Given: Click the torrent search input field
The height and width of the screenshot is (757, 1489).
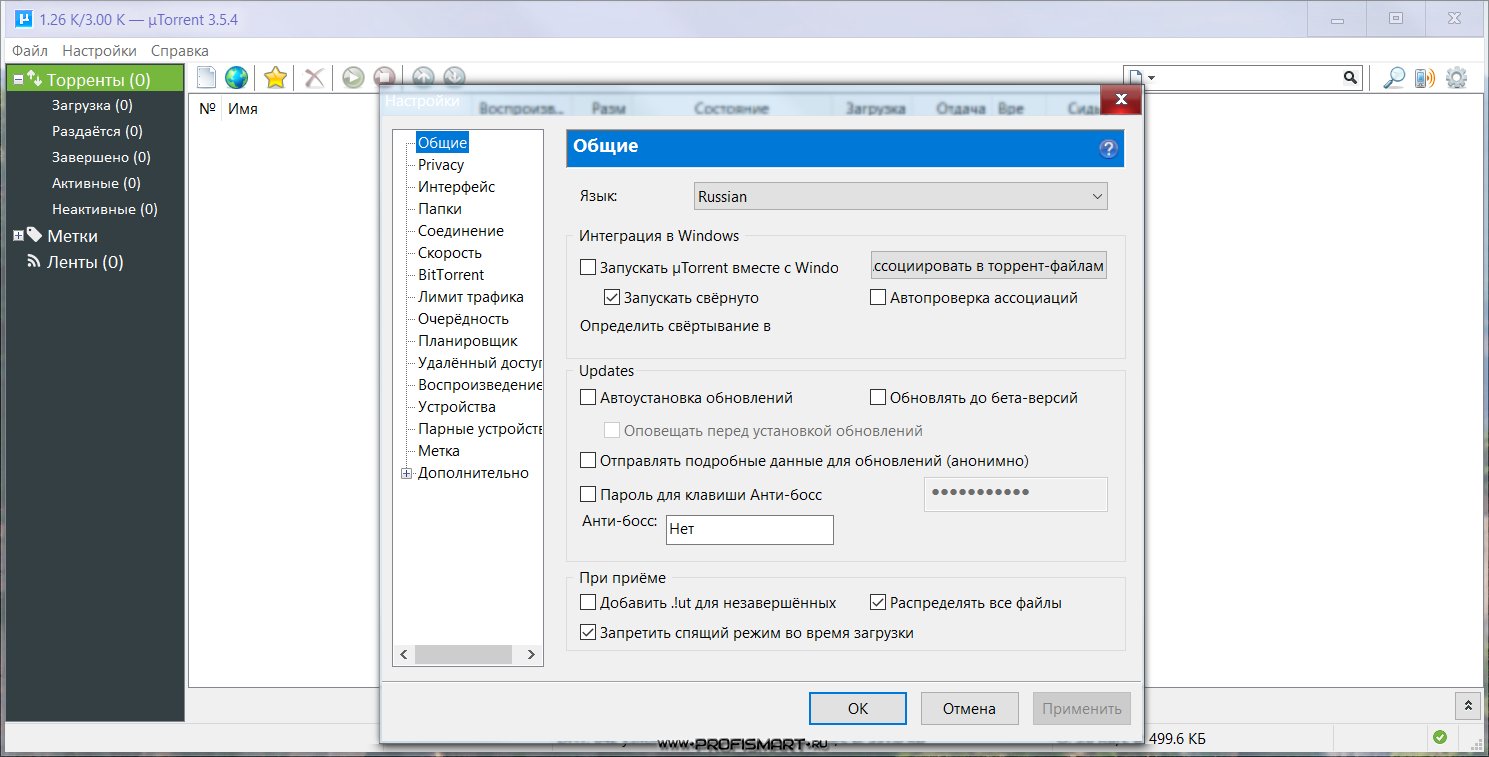Looking at the screenshot, I should [1250, 77].
